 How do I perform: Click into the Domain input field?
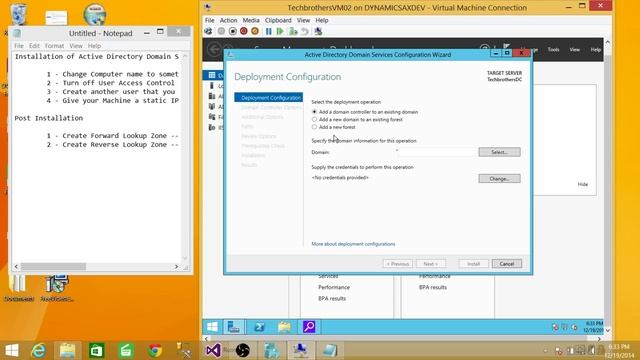click(x=437, y=152)
